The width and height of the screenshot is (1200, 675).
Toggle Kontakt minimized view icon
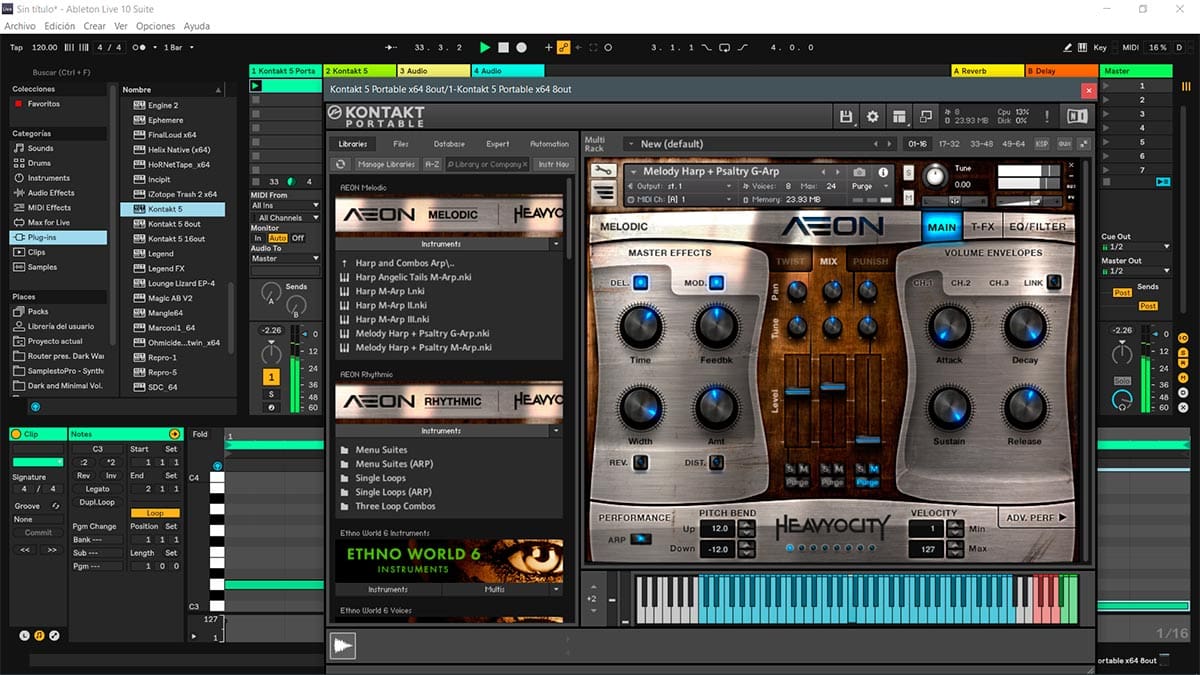tap(925, 116)
